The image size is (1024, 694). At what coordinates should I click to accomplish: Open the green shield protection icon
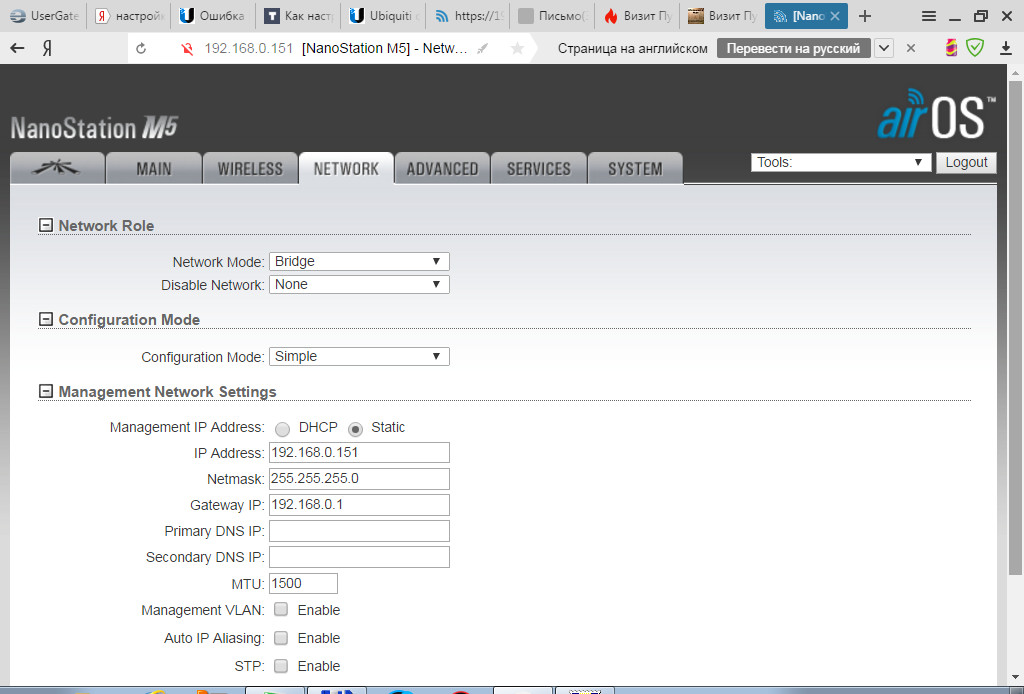975,48
